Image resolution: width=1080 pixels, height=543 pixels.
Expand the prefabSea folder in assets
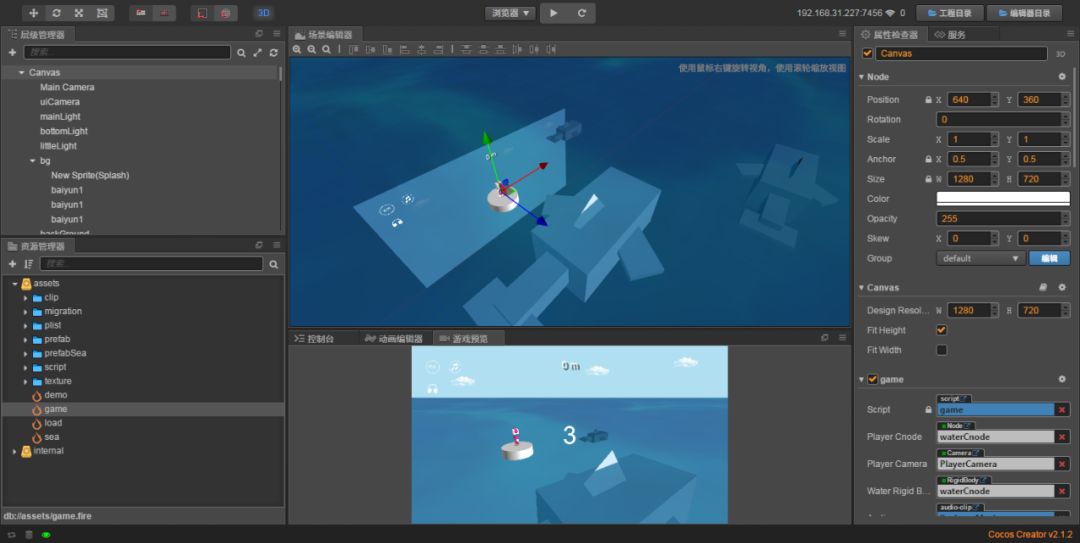point(26,353)
